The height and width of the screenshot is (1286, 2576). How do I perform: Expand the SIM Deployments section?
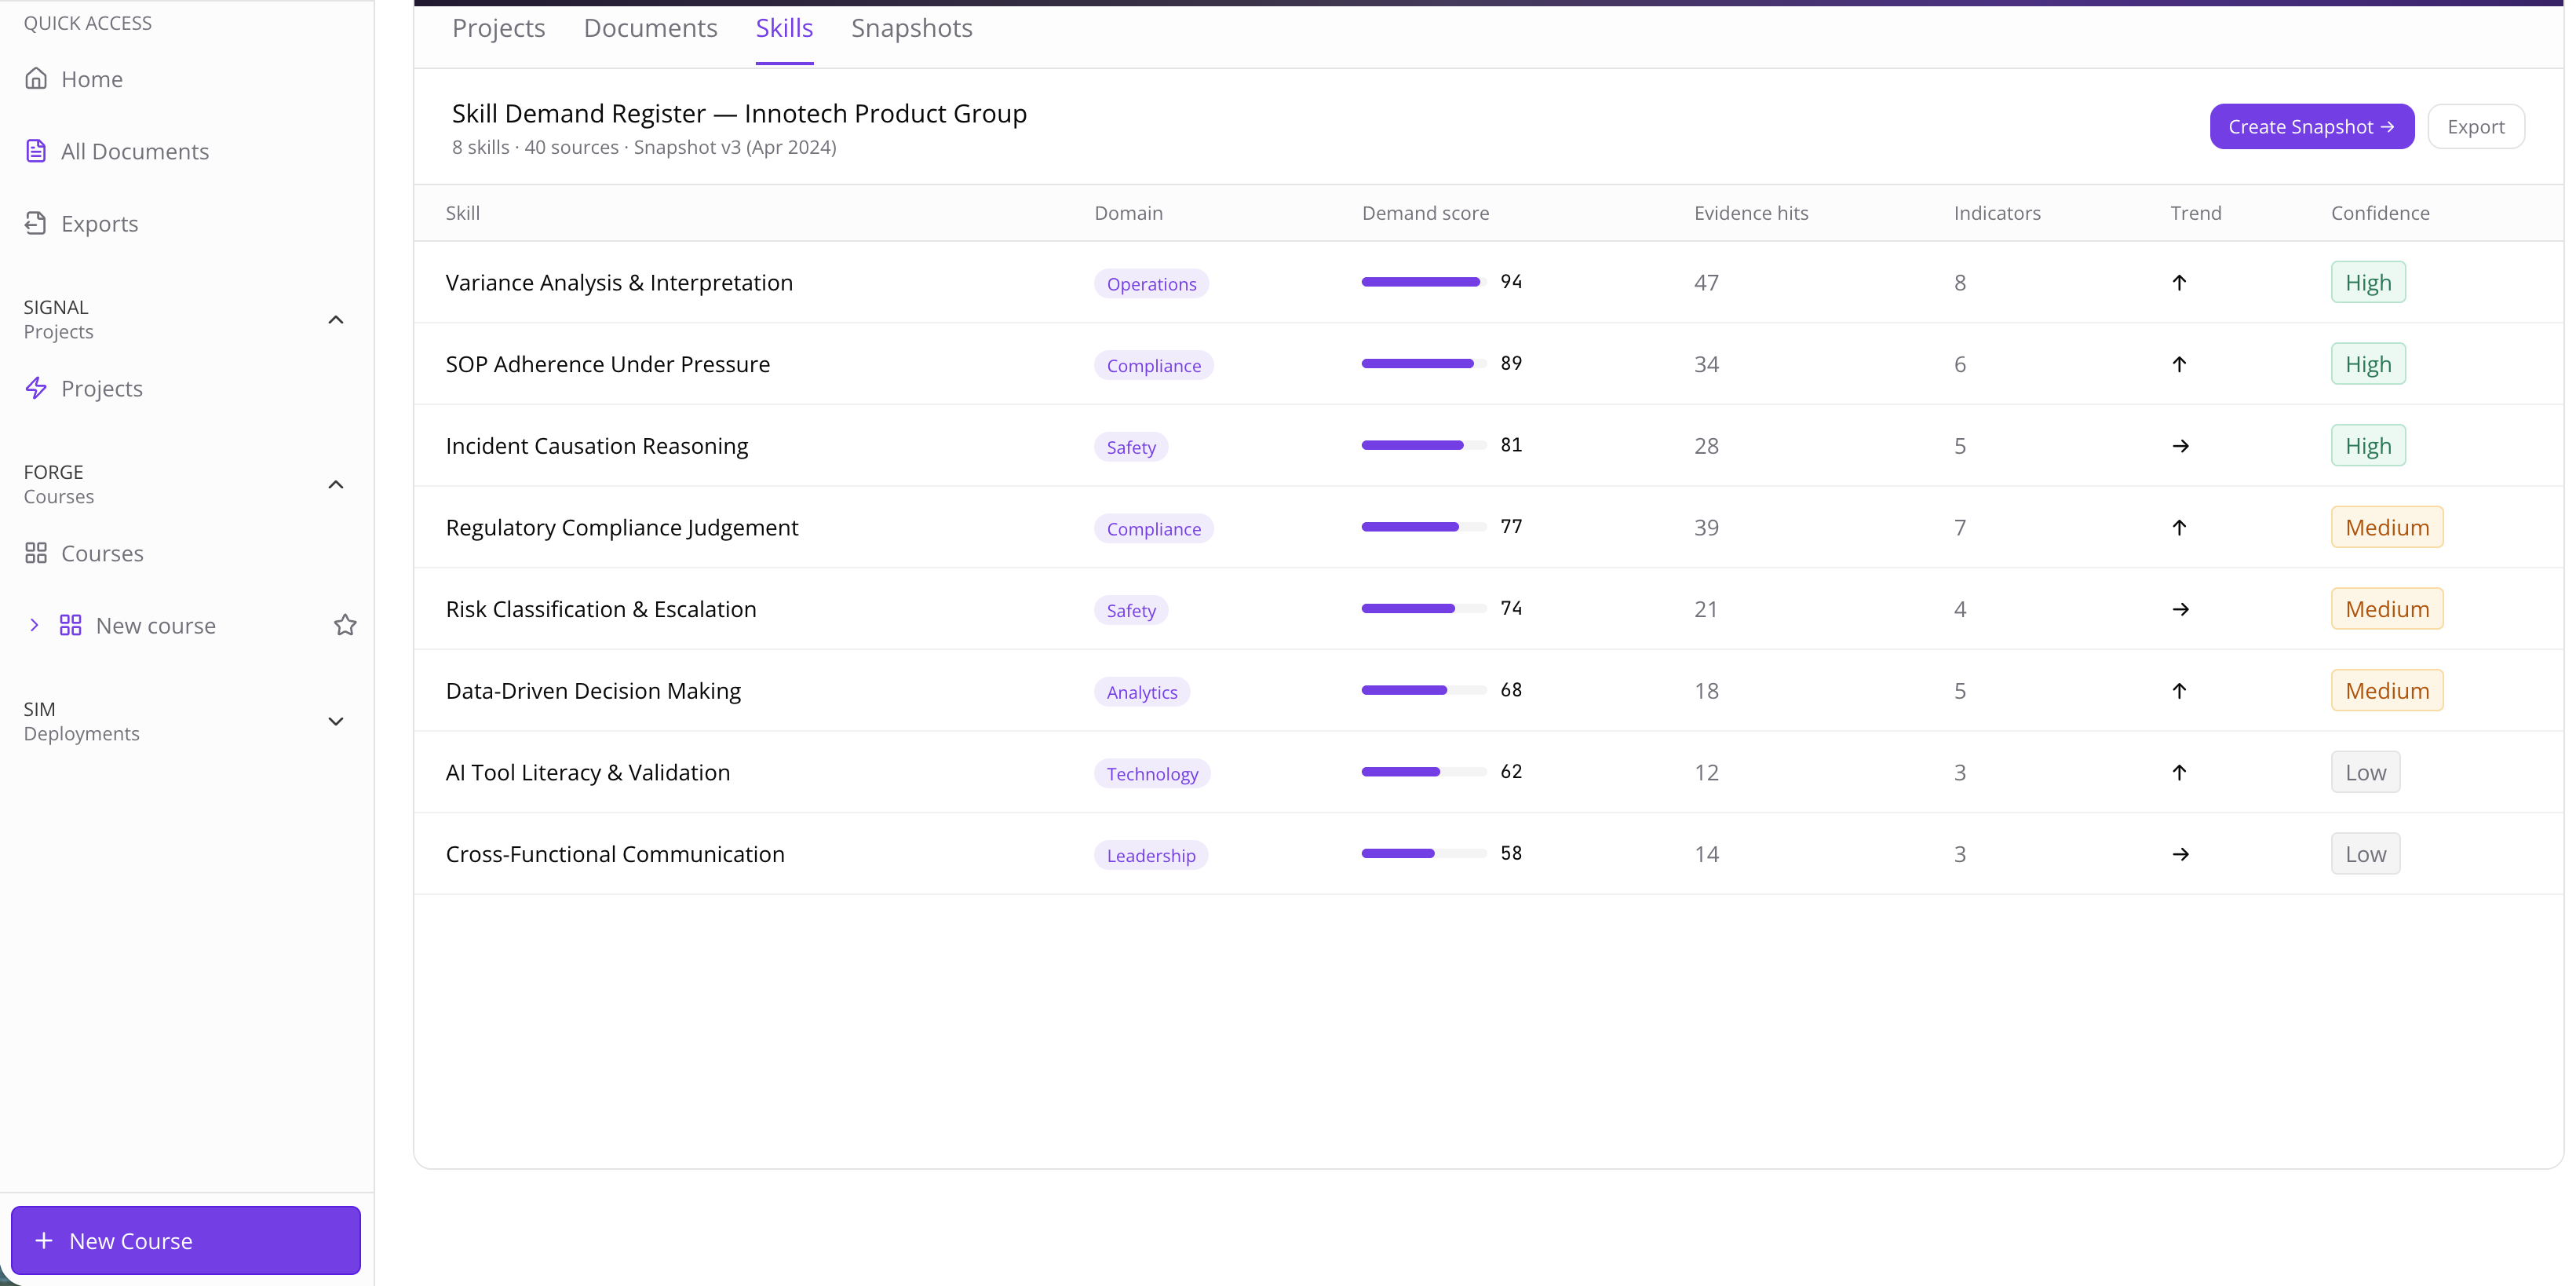336,721
